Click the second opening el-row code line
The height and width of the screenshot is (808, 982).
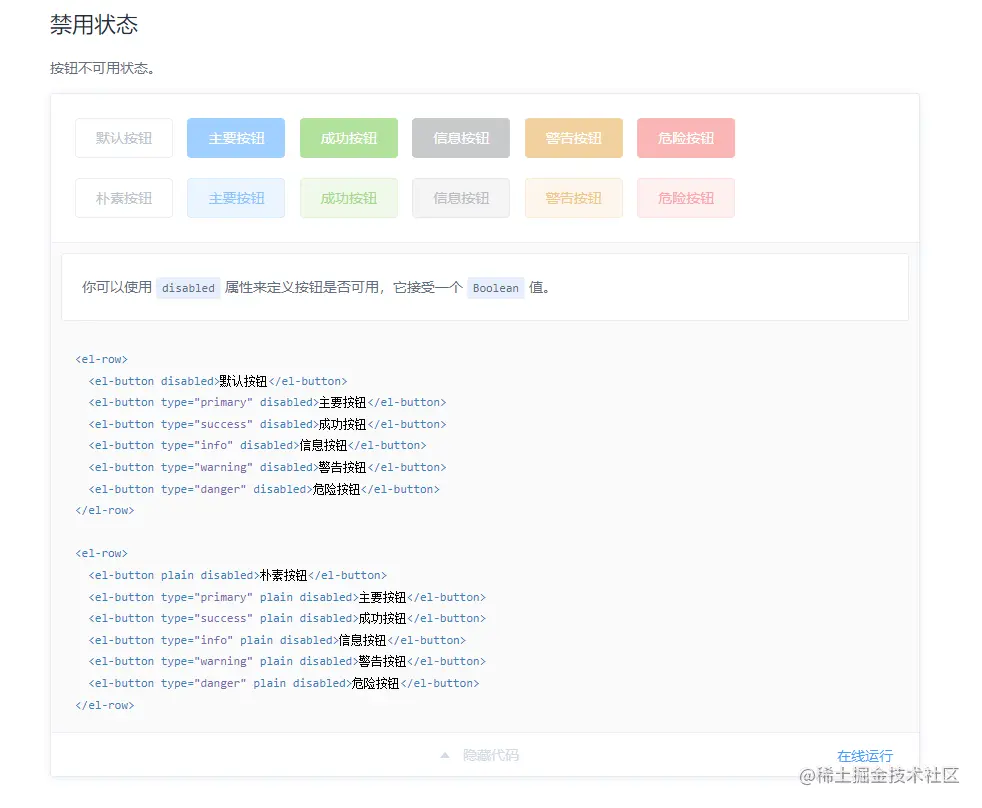point(101,553)
